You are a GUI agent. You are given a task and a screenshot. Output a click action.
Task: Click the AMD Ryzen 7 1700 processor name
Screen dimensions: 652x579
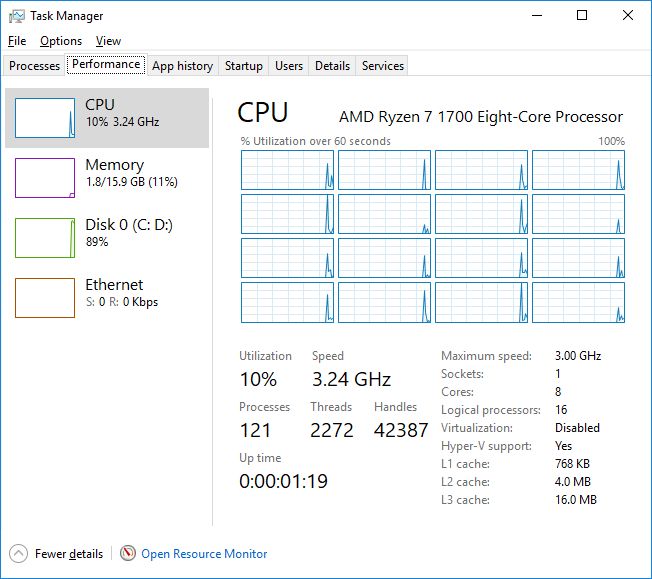[x=481, y=116]
